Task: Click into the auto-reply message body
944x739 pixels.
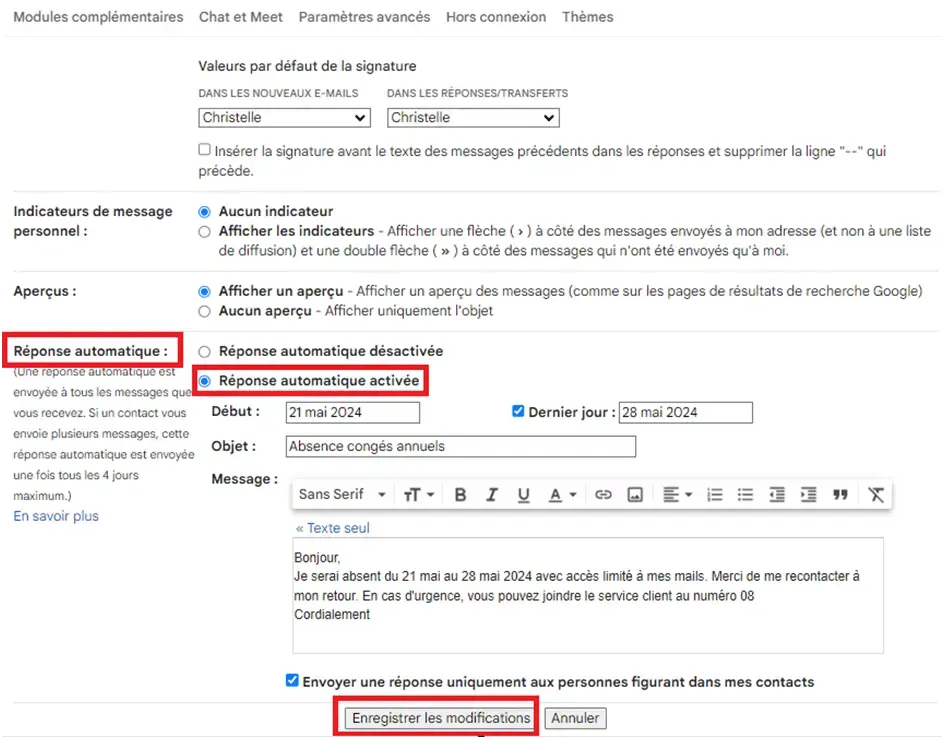Action: pyautogui.click(x=588, y=595)
